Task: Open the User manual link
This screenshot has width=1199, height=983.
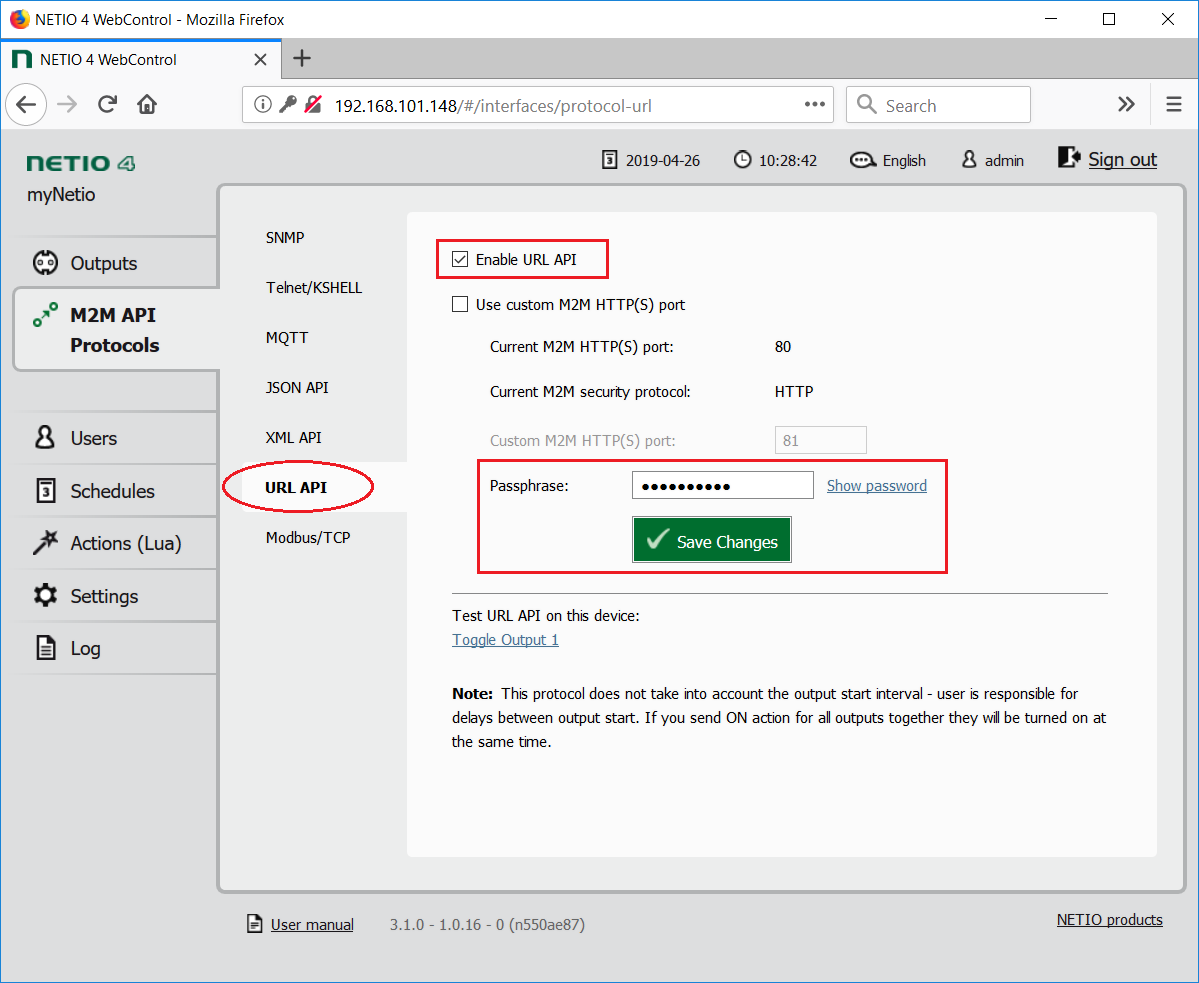Action: point(312,924)
